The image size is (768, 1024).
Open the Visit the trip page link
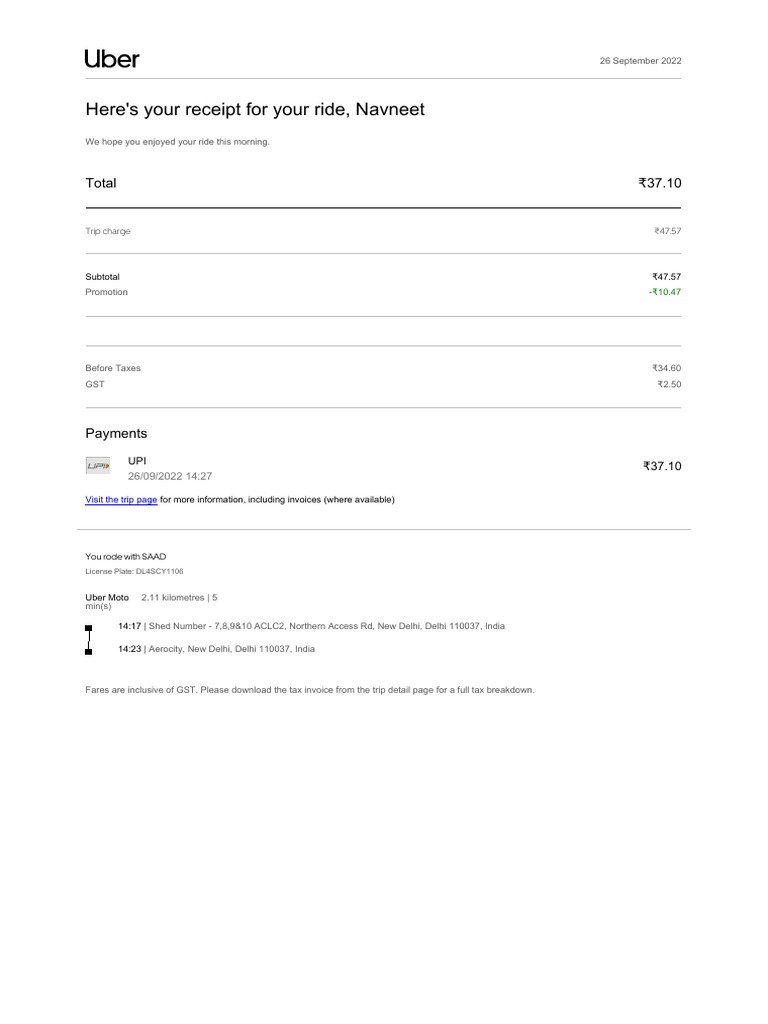point(121,500)
